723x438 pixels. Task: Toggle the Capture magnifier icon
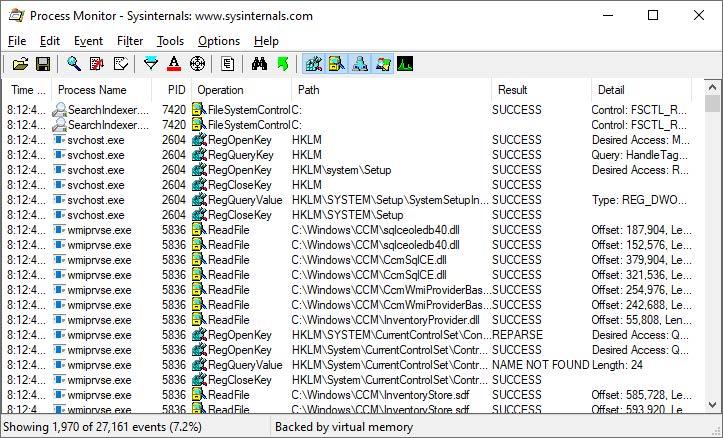click(x=74, y=64)
